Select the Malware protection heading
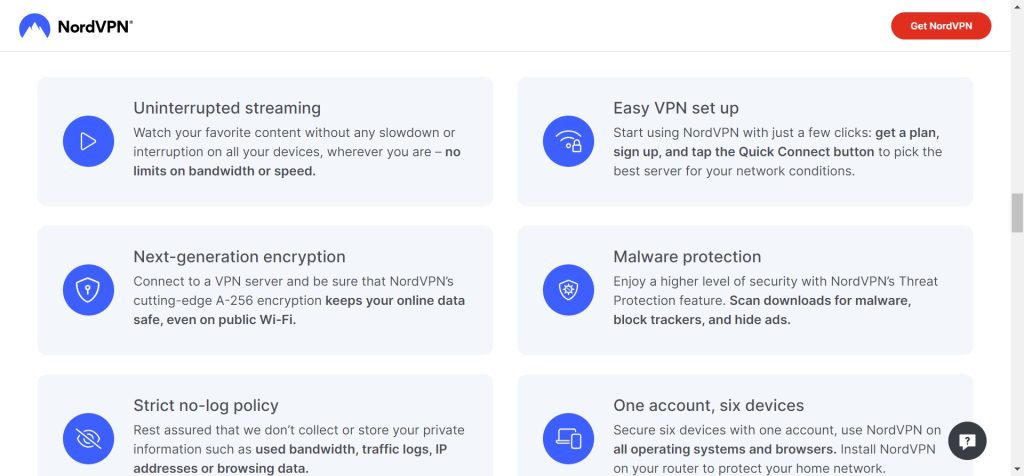Image resolution: width=1024 pixels, height=476 pixels. (687, 257)
